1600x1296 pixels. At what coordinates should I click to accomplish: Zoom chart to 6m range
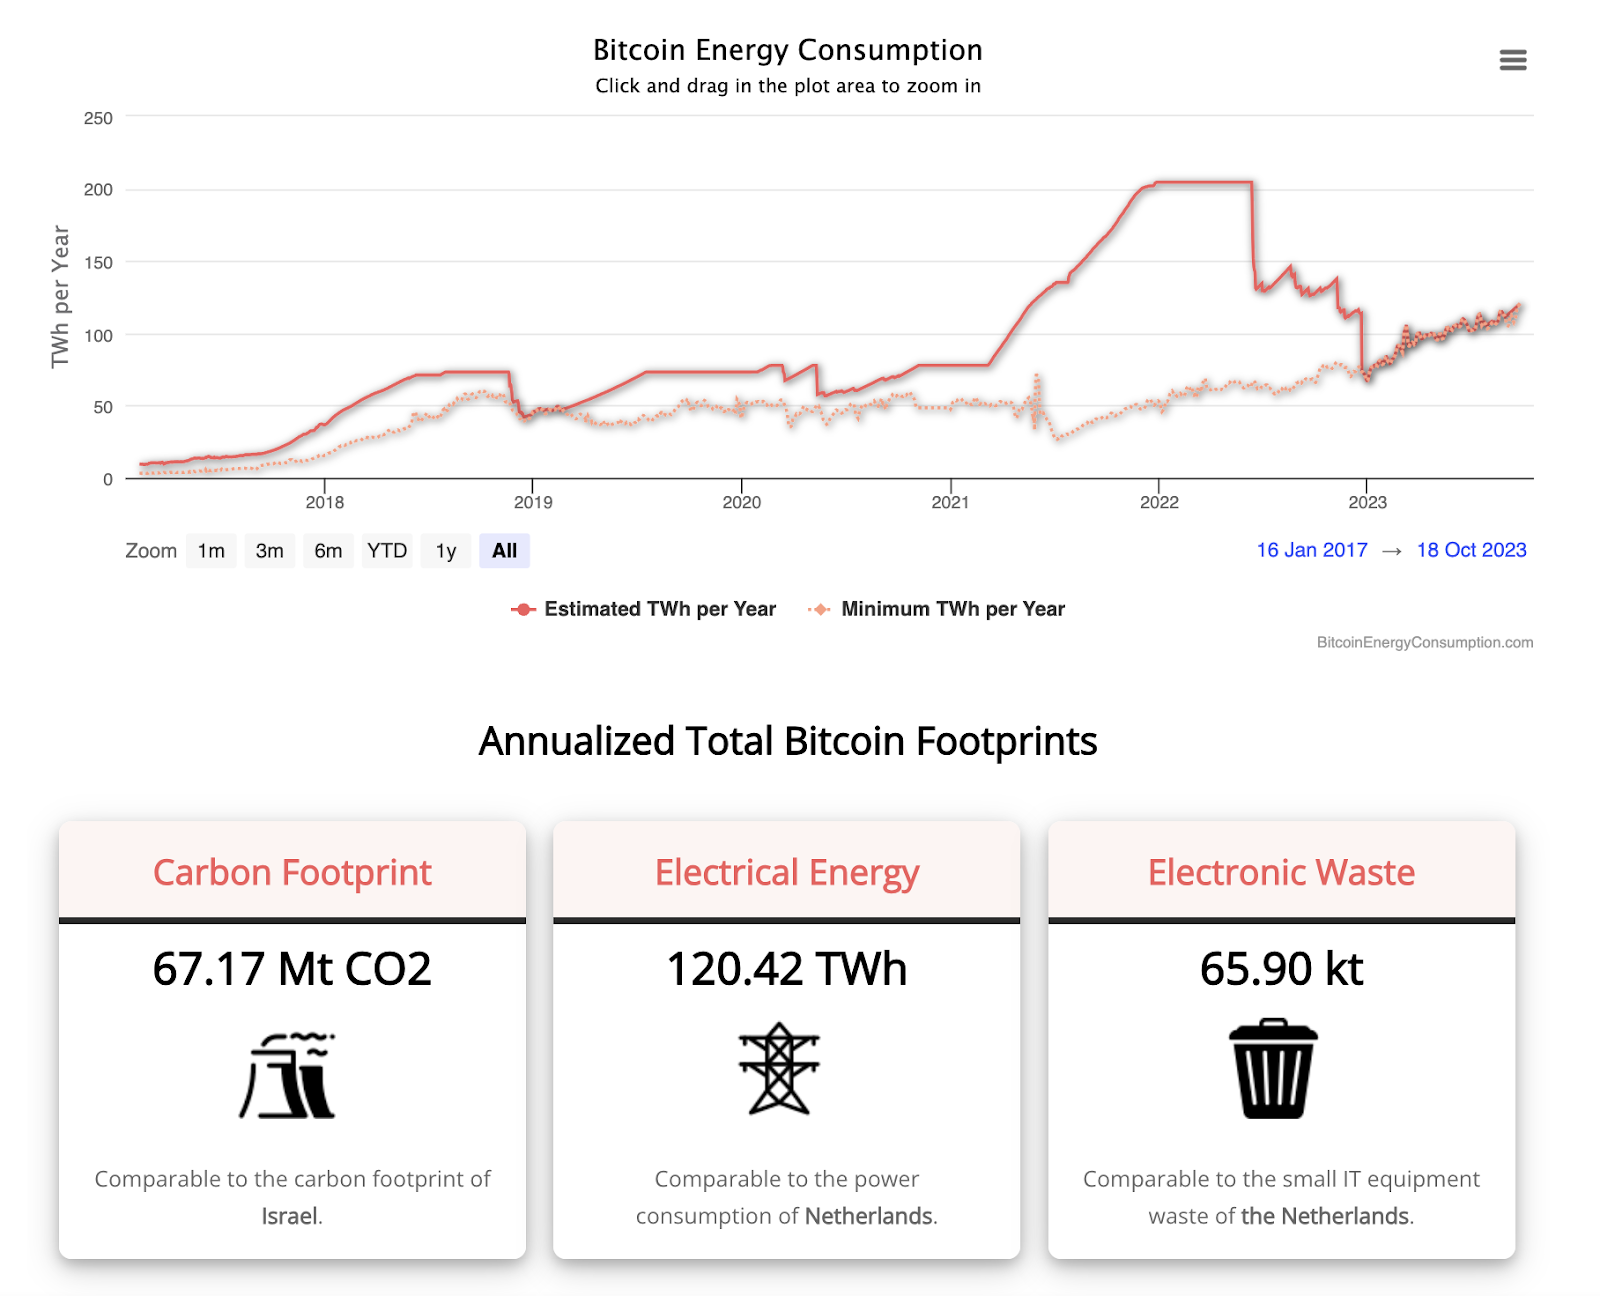coord(328,551)
